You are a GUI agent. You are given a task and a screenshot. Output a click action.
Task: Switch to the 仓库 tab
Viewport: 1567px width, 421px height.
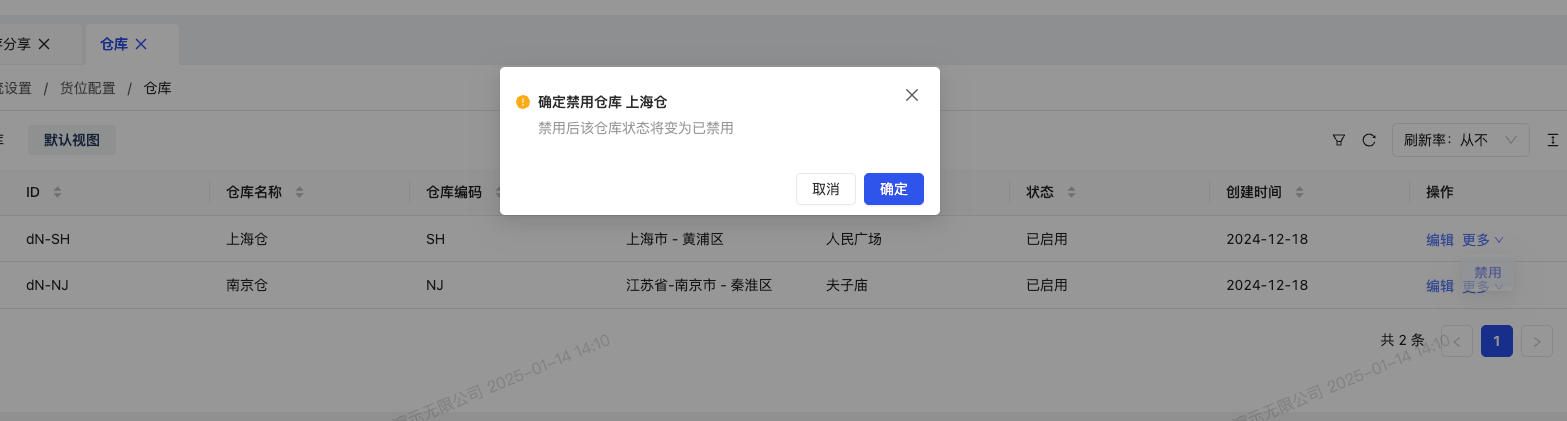coord(114,44)
